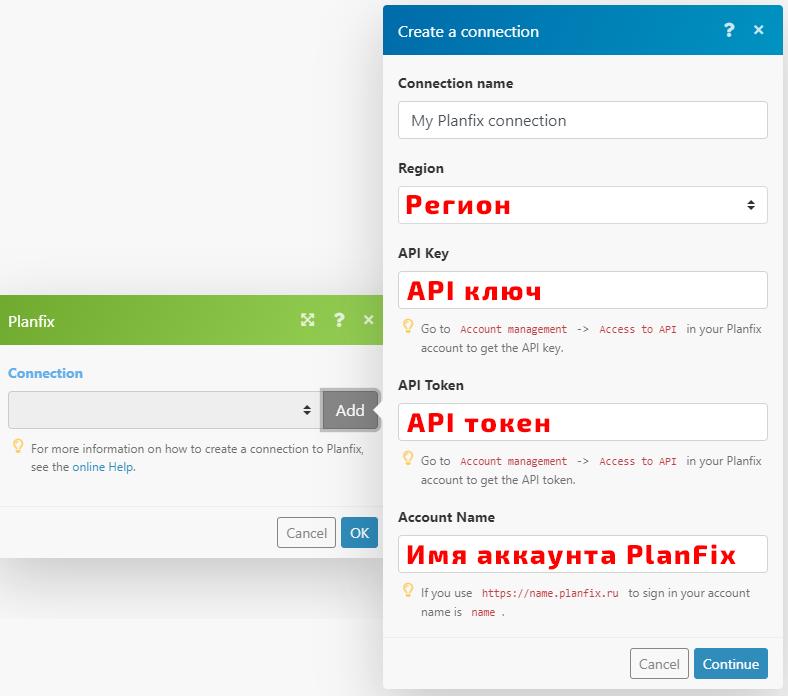
Task: Click the lightbulb hint under API Key
Action: [408, 326]
